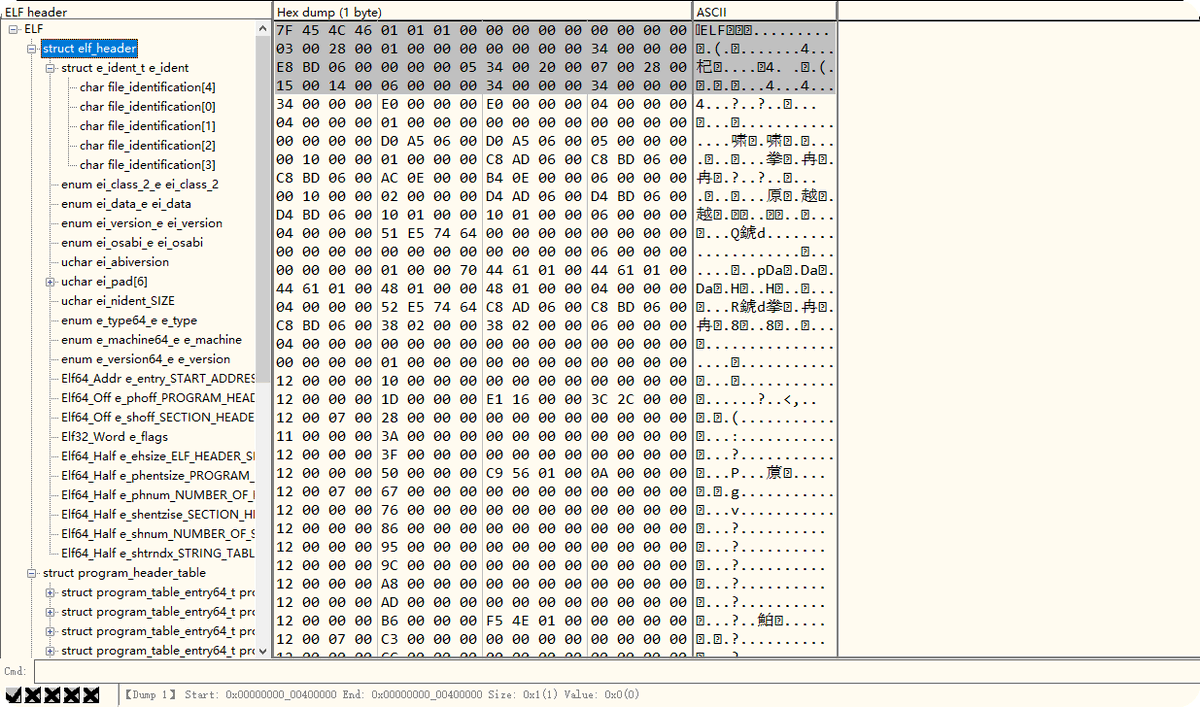Toggle the checkmark box beside the Cmd label
Screen dimensions: 1200x707
click(13, 695)
